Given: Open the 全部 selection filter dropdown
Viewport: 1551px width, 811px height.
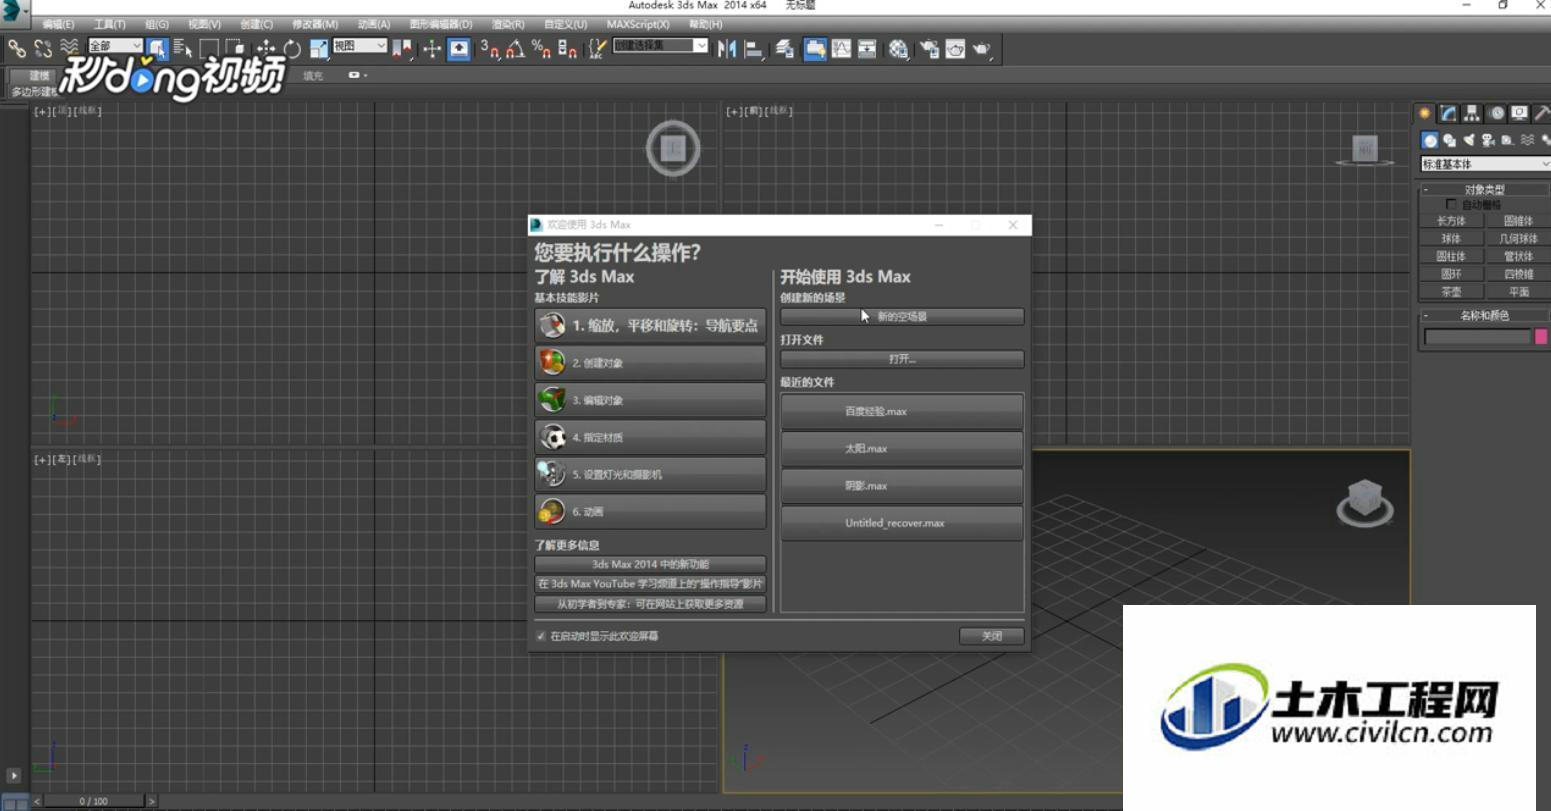Looking at the screenshot, I should pos(115,46).
